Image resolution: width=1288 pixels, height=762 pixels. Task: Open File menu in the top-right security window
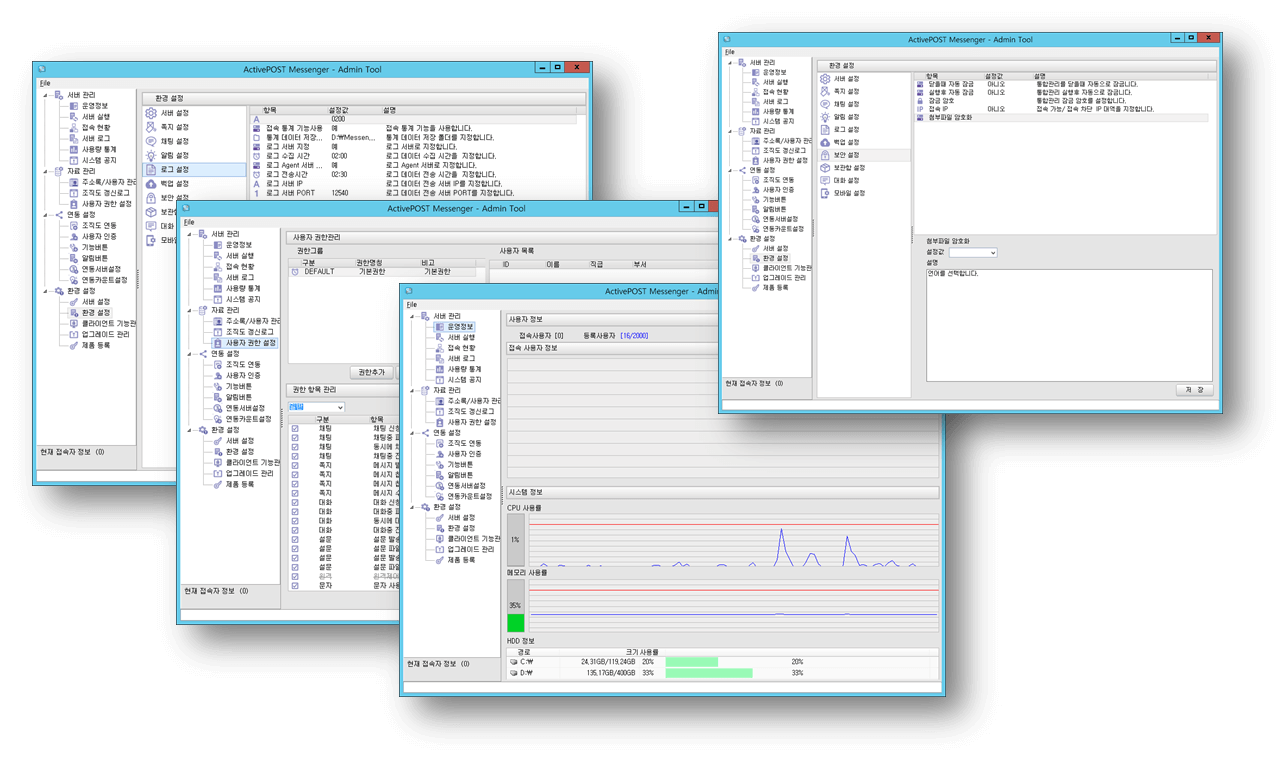click(x=730, y=52)
